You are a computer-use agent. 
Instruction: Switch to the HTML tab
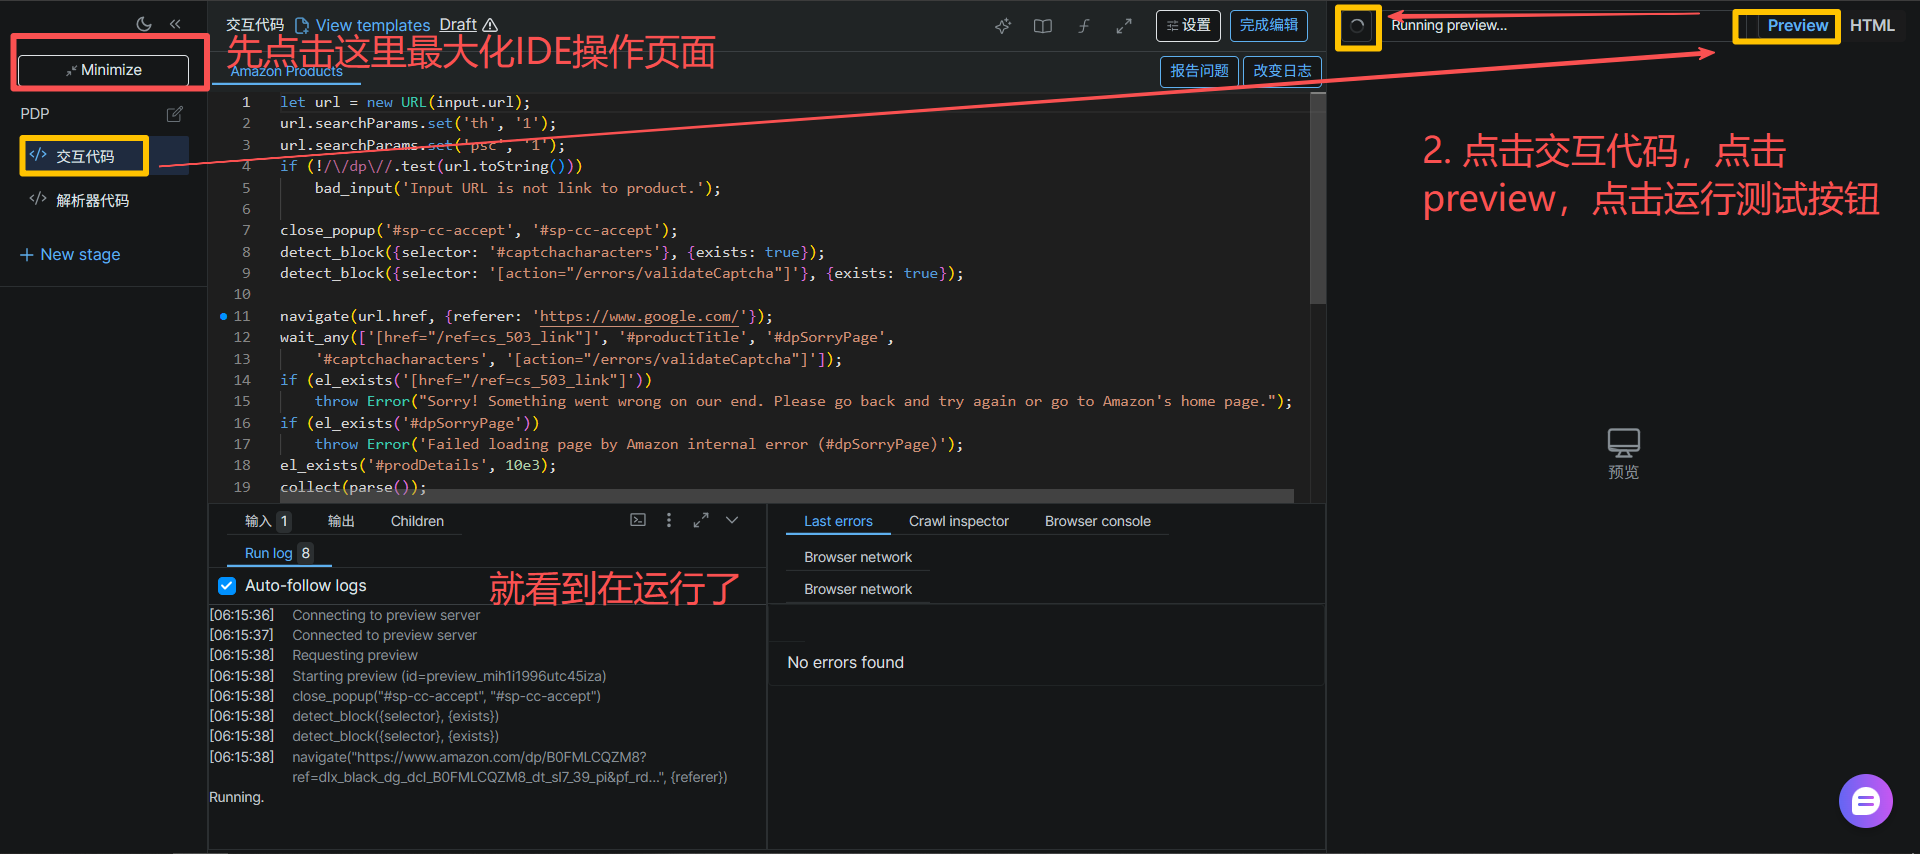click(1872, 26)
